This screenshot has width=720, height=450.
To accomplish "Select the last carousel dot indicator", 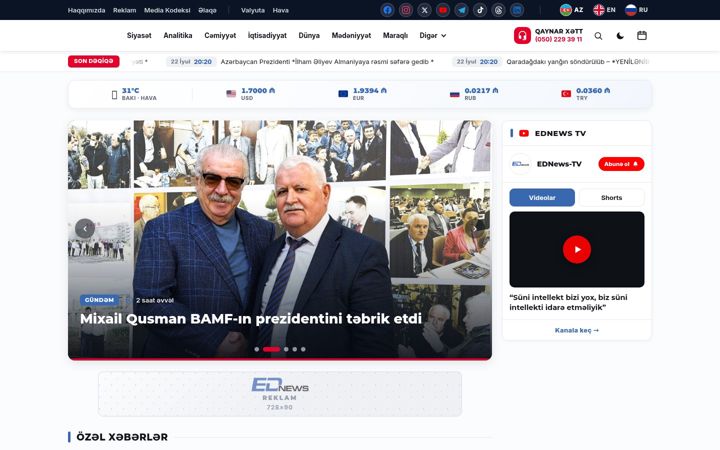I will (x=303, y=349).
